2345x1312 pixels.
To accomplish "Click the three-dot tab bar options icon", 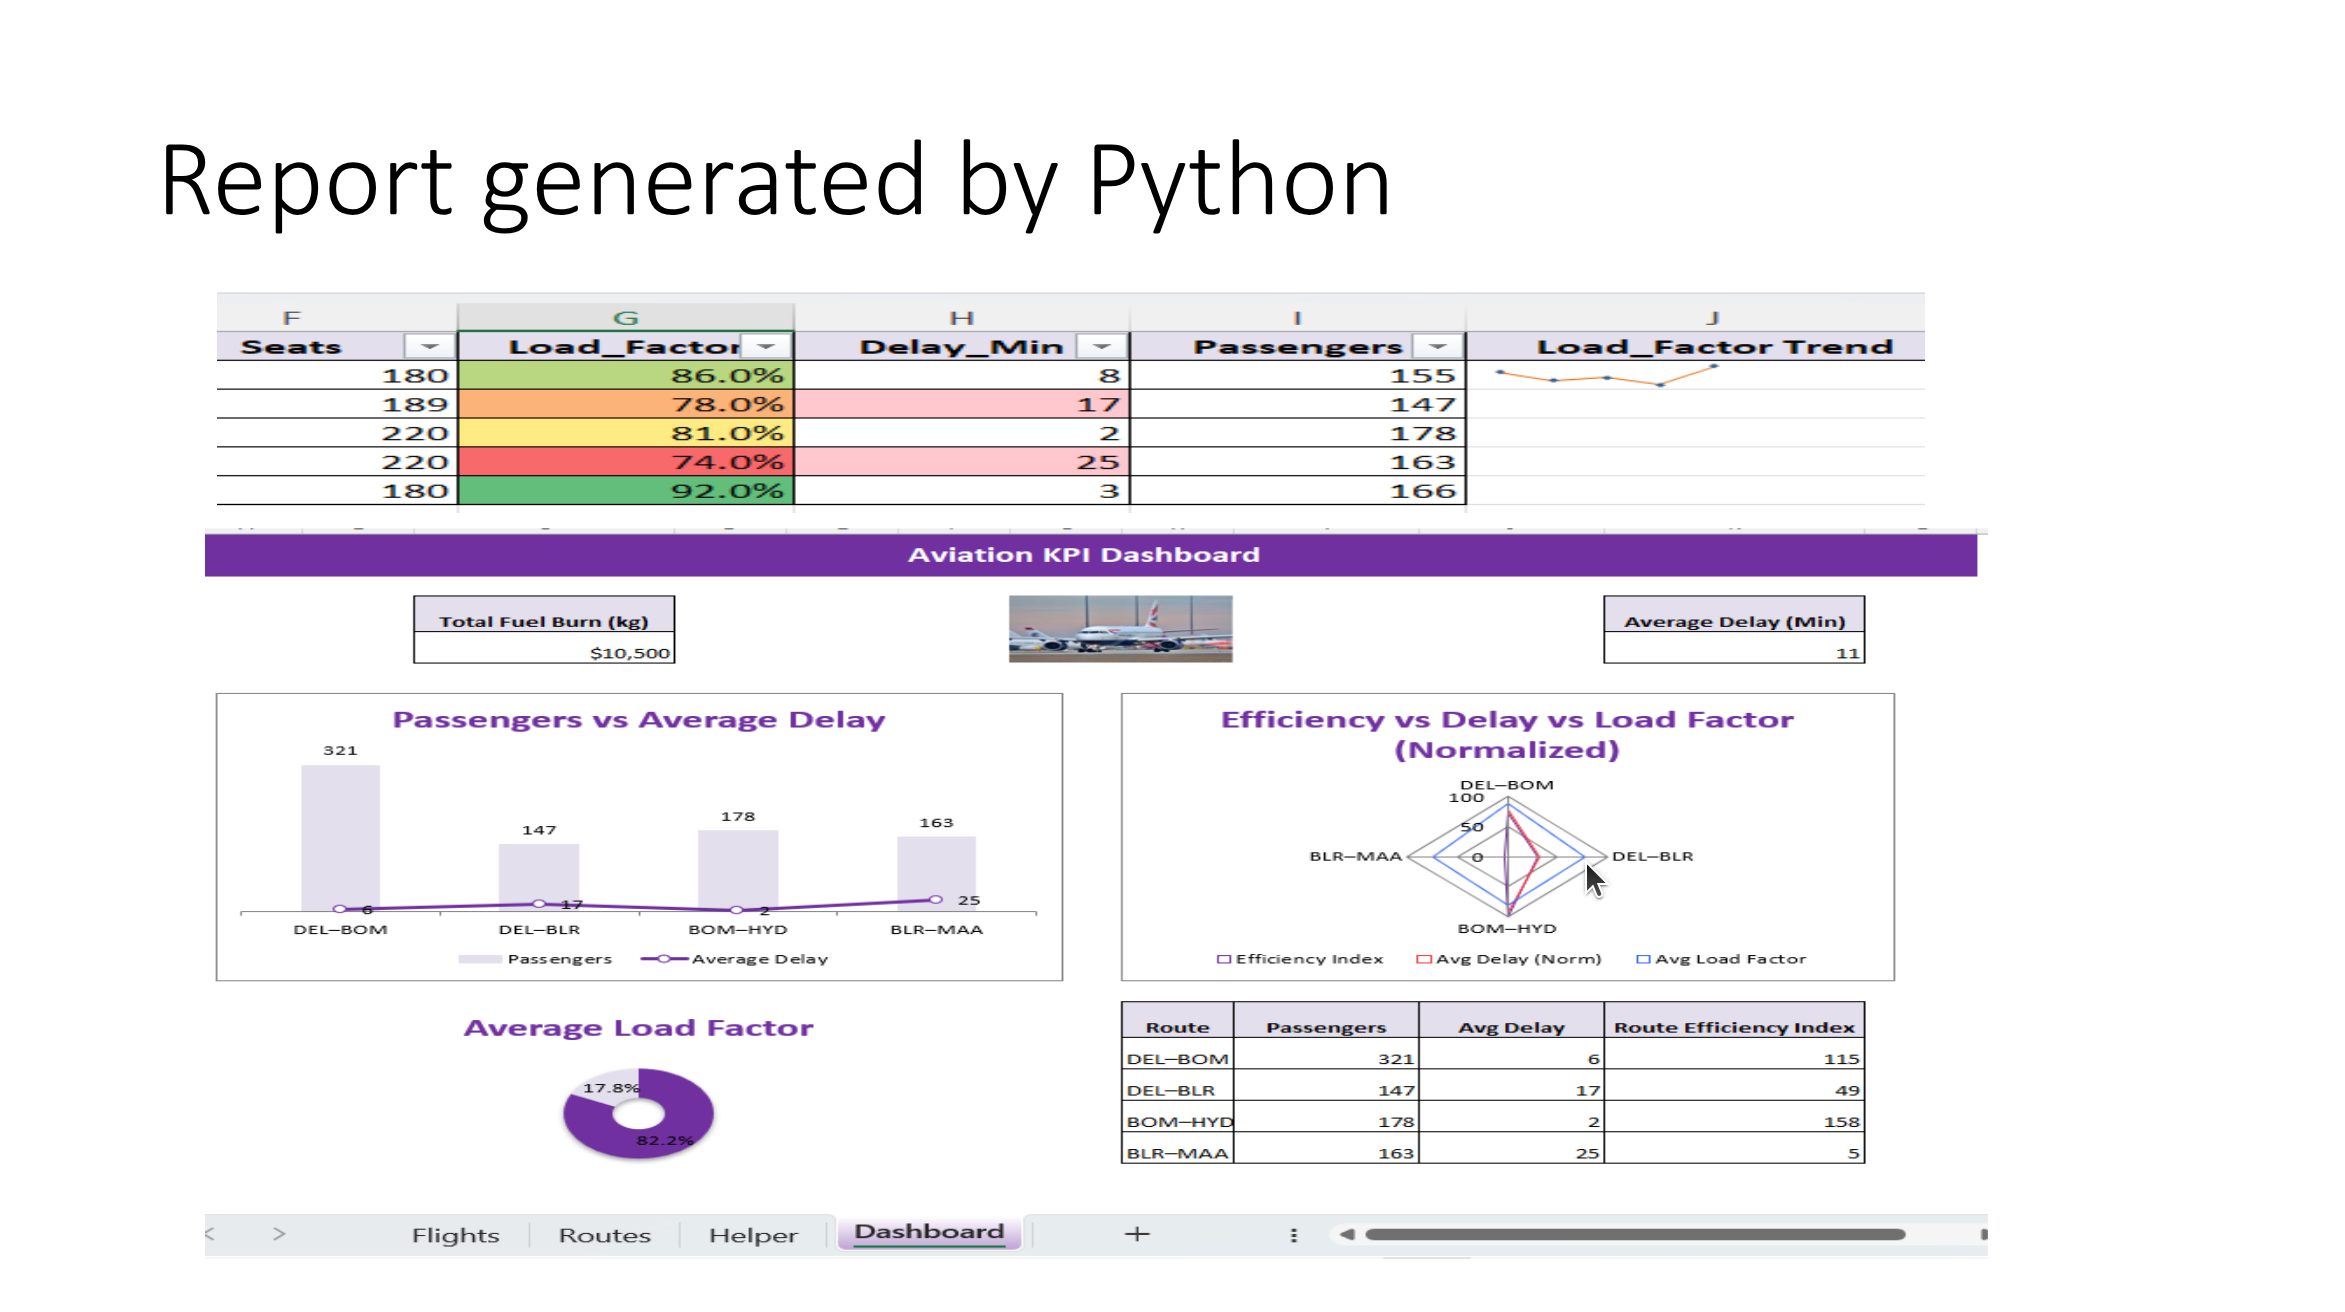I will [1294, 1235].
